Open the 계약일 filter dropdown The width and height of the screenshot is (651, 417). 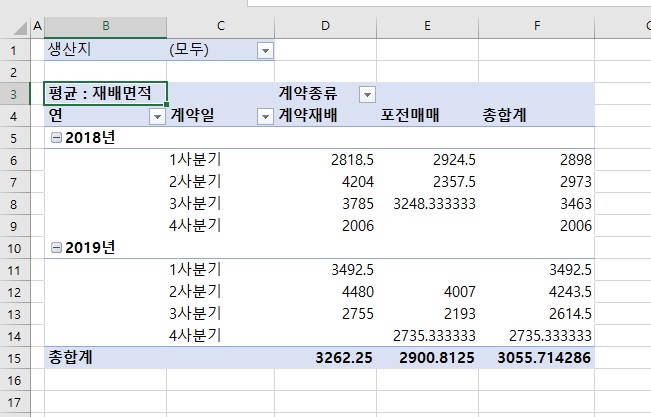click(265, 117)
